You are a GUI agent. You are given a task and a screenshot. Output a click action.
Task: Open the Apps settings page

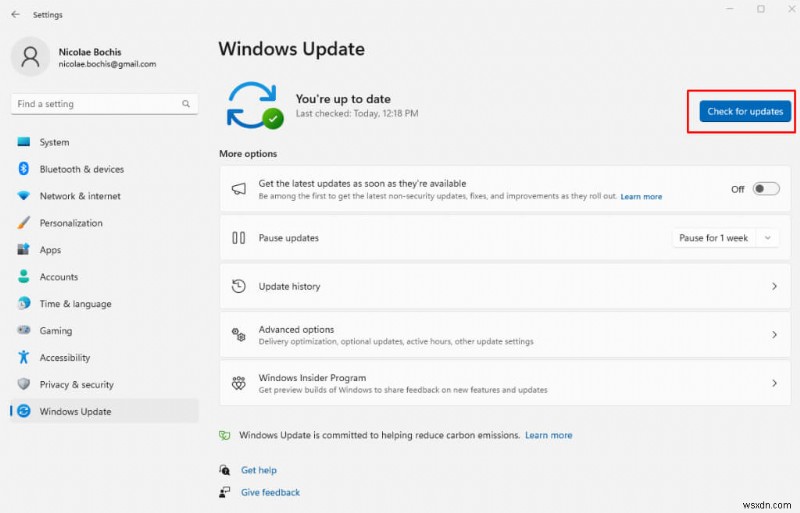click(x=104, y=250)
